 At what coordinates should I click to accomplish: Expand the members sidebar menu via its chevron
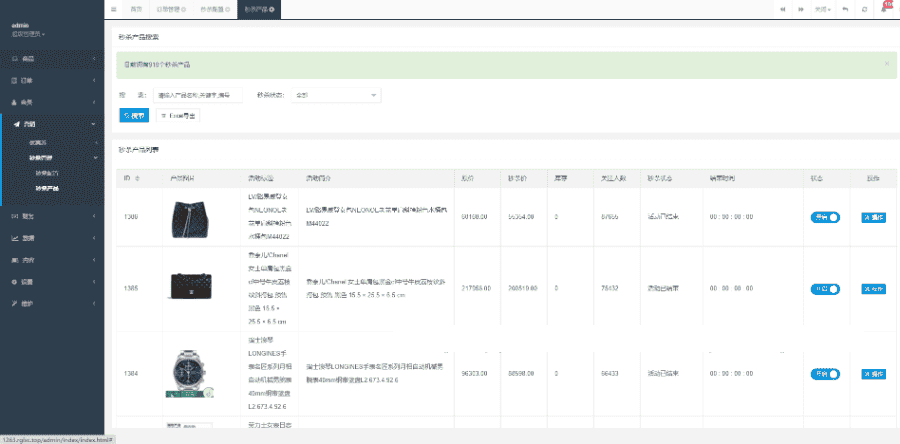point(94,102)
